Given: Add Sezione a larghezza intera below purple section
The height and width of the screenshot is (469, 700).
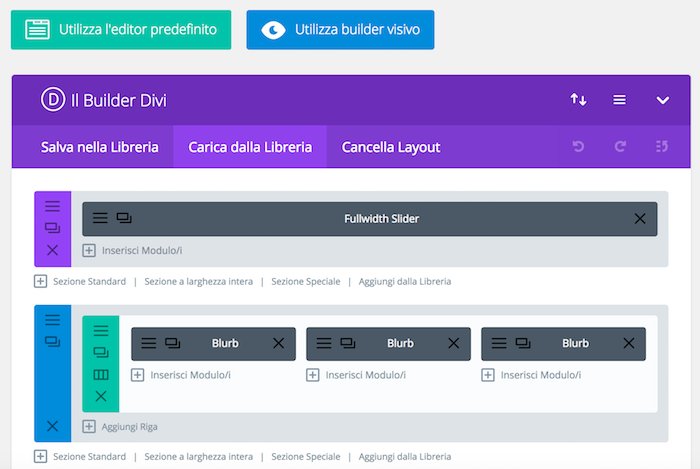Looking at the screenshot, I should point(198,282).
